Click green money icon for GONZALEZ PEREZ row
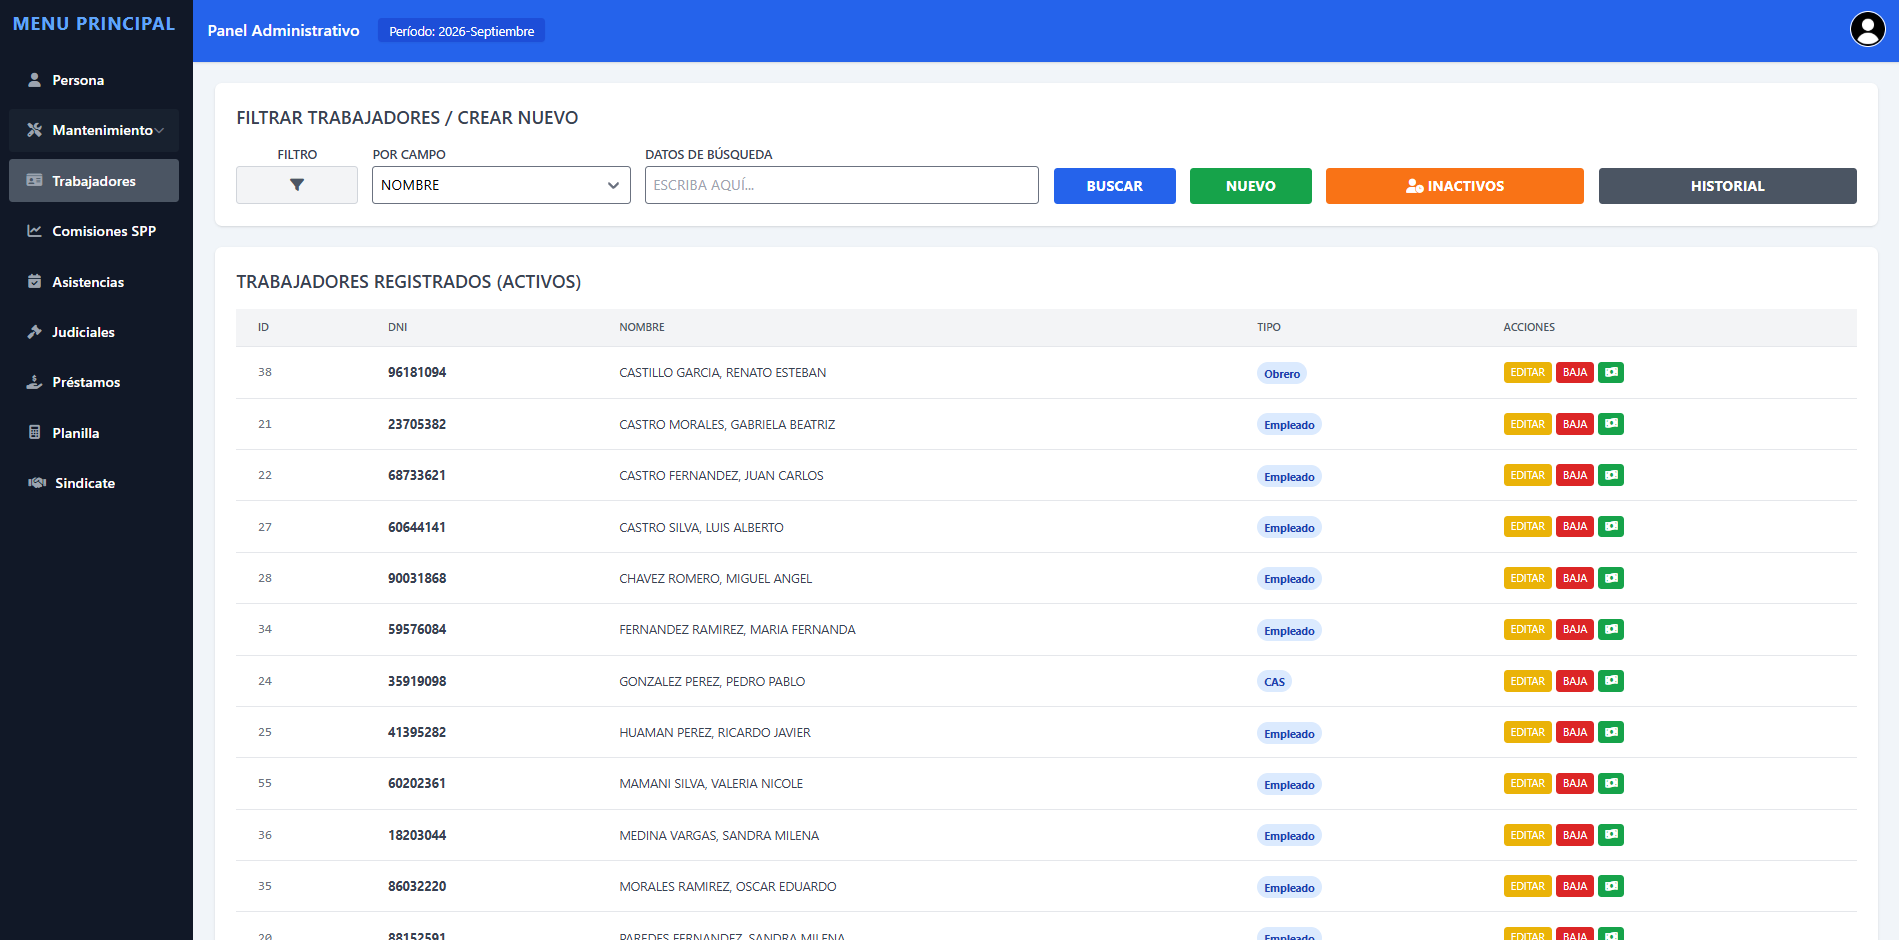Image resolution: width=1899 pixels, height=940 pixels. coord(1611,681)
